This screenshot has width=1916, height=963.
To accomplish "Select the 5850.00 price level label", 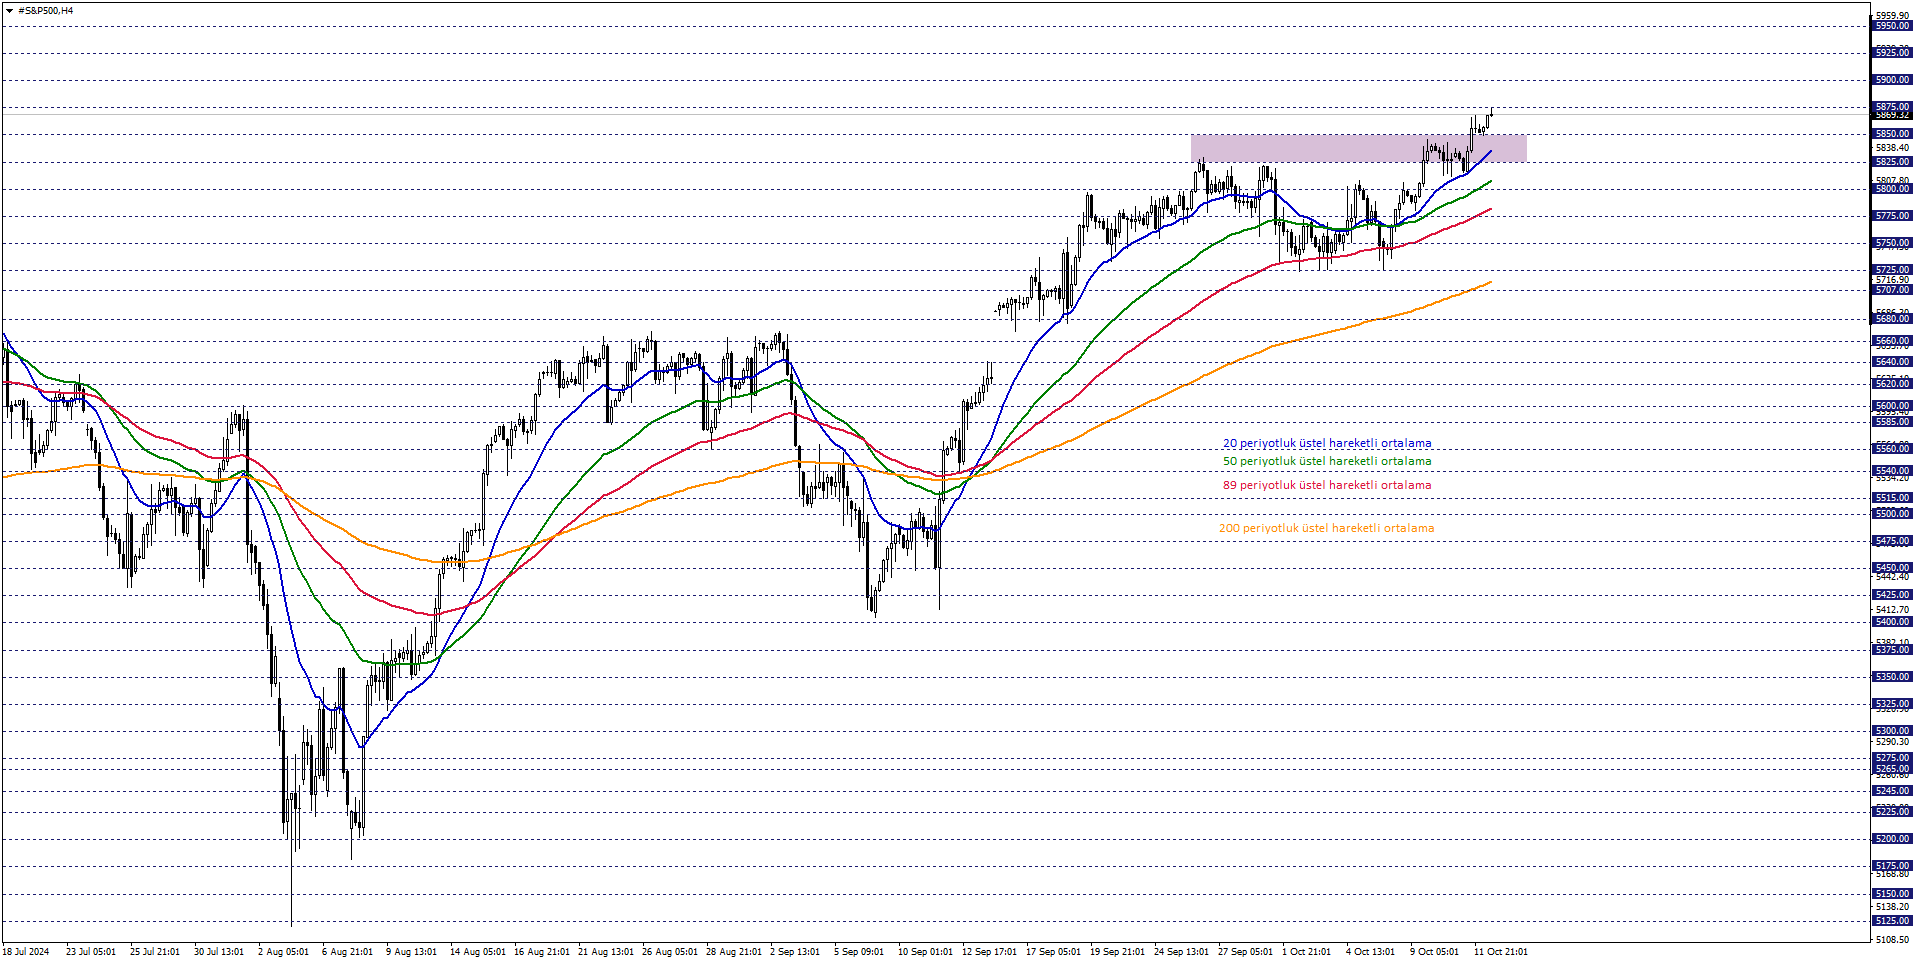I will [1891, 134].
